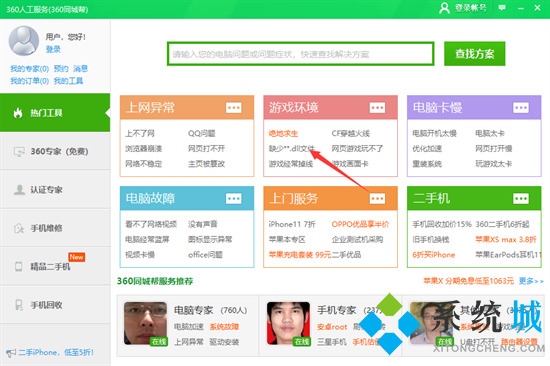This screenshot has width=550, height=366.
Task: Select 主页被篡改 entry
Action: point(207,164)
